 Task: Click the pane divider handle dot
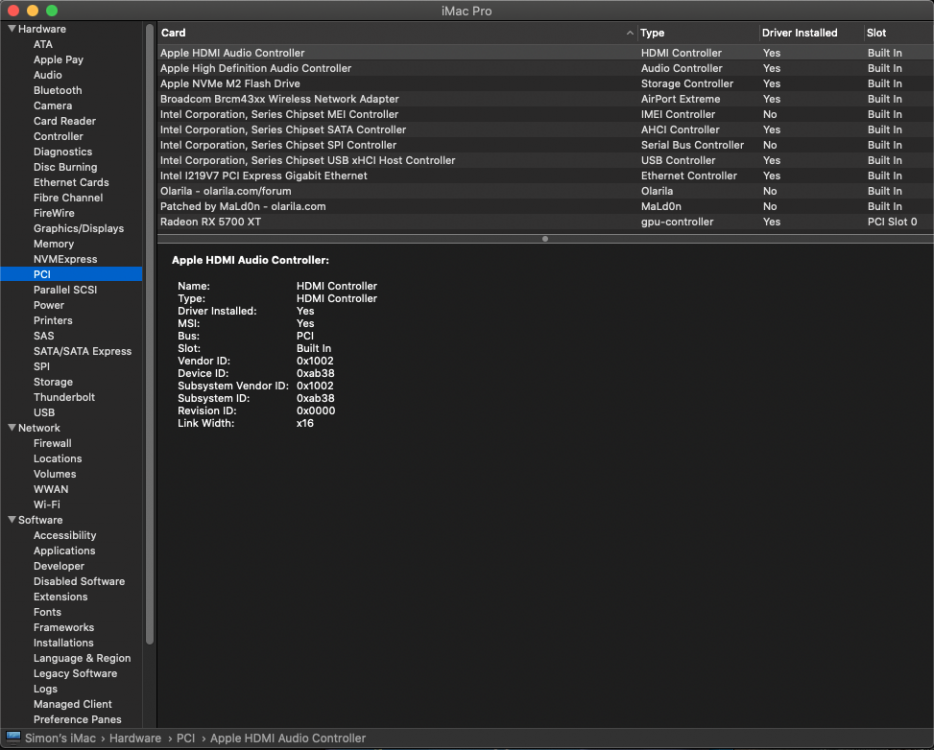(545, 239)
